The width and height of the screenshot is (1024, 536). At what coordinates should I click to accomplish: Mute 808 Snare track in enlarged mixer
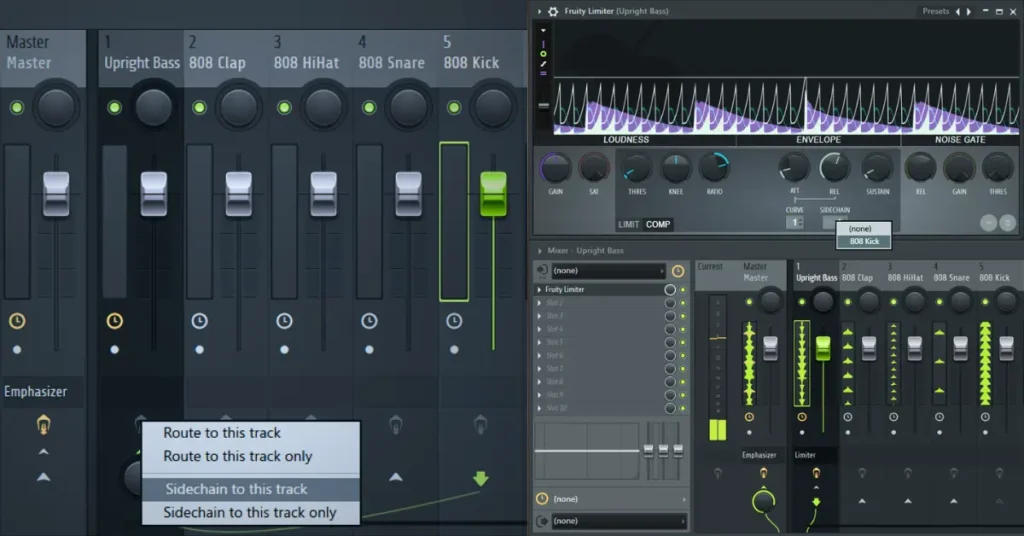point(369,107)
